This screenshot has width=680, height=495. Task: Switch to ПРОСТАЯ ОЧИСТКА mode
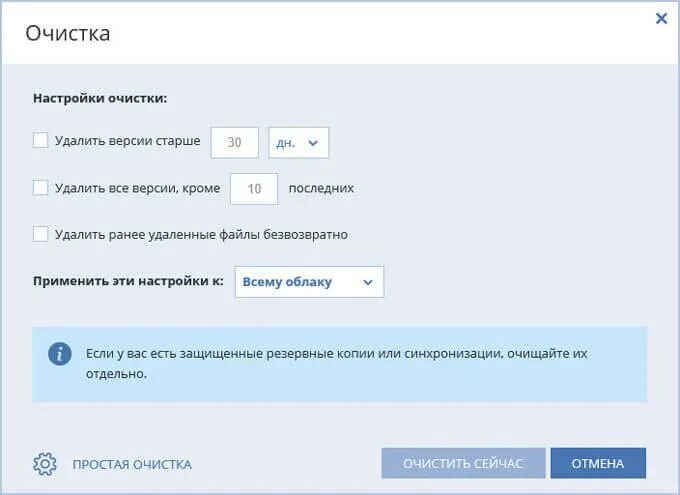pos(132,464)
